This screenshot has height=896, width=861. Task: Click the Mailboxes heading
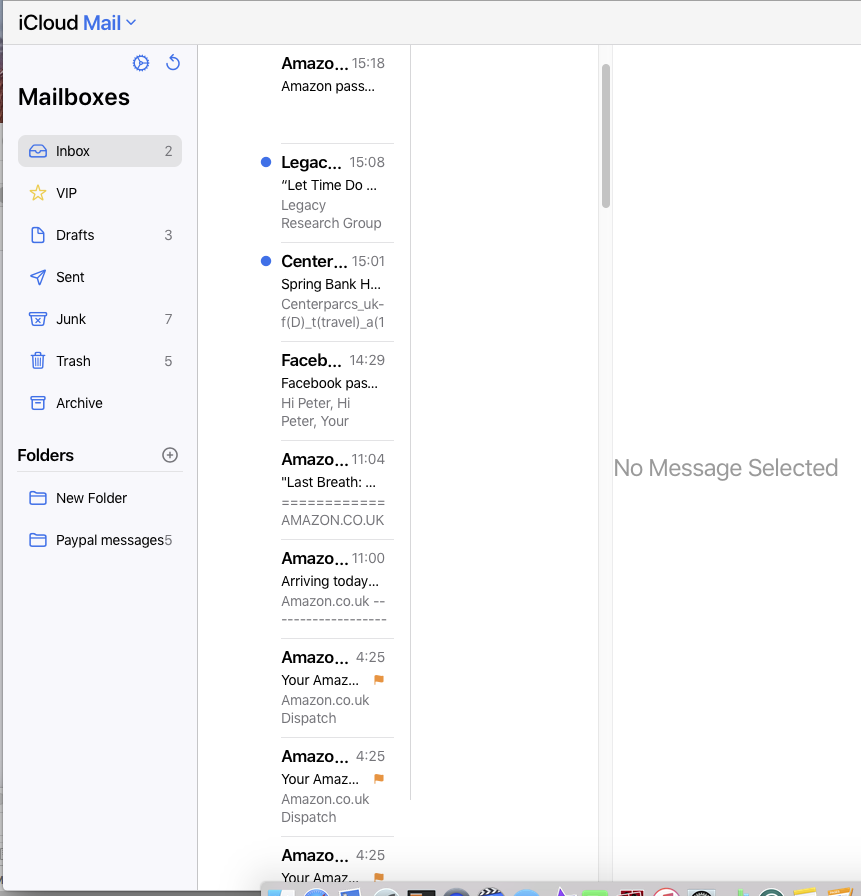tap(74, 97)
